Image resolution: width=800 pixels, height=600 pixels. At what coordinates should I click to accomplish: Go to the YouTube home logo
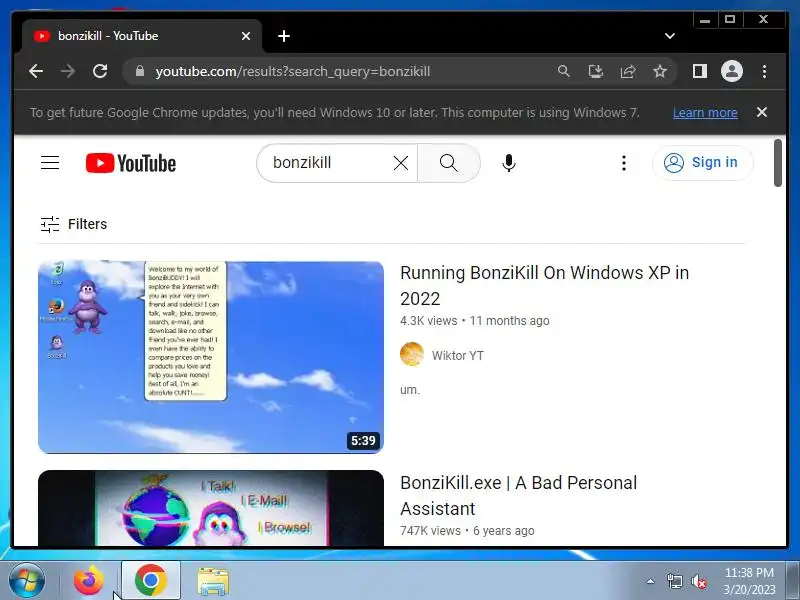click(131, 163)
